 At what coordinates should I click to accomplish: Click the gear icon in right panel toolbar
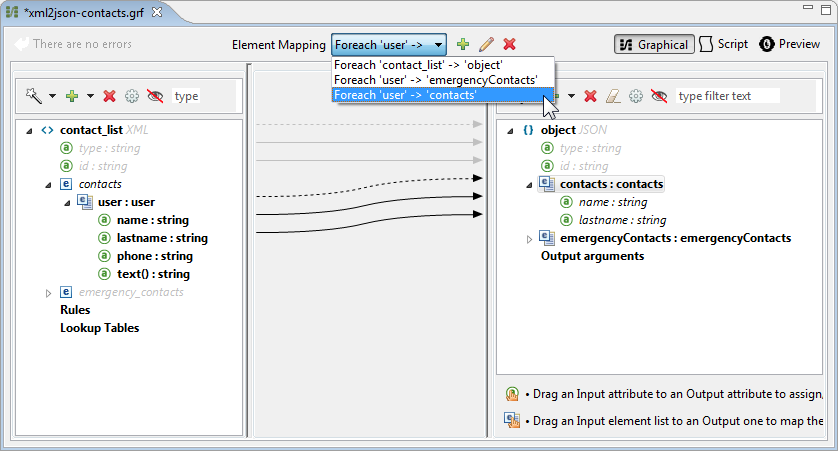click(636, 96)
